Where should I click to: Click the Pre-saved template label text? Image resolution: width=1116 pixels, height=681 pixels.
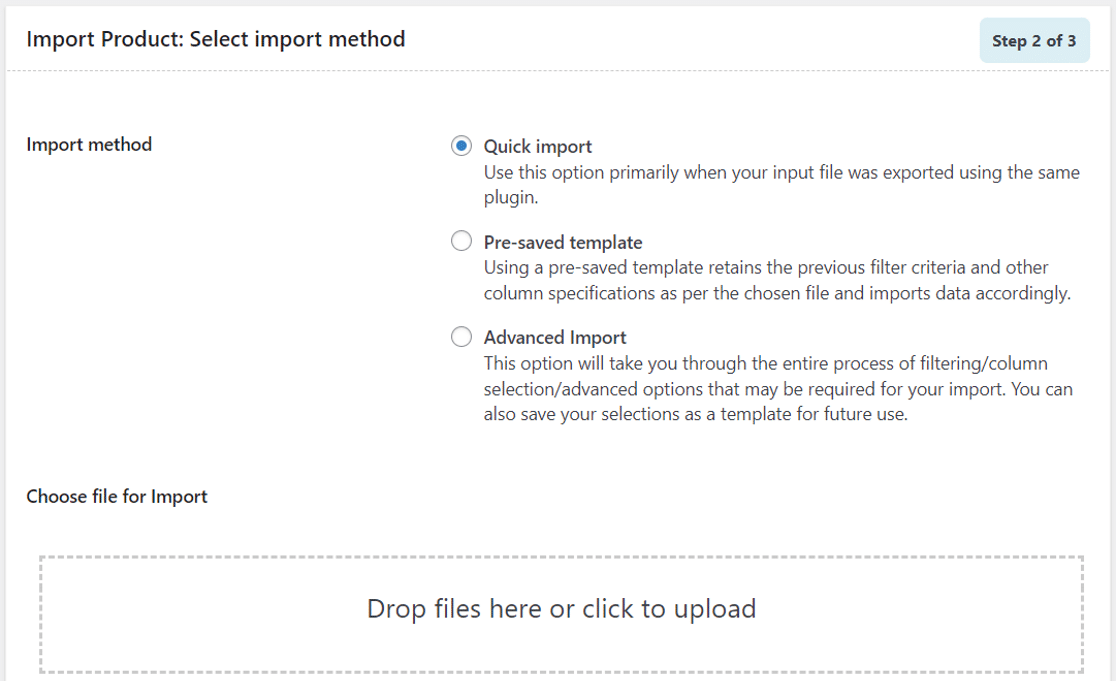pyautogui.click(x=563, y=241)
